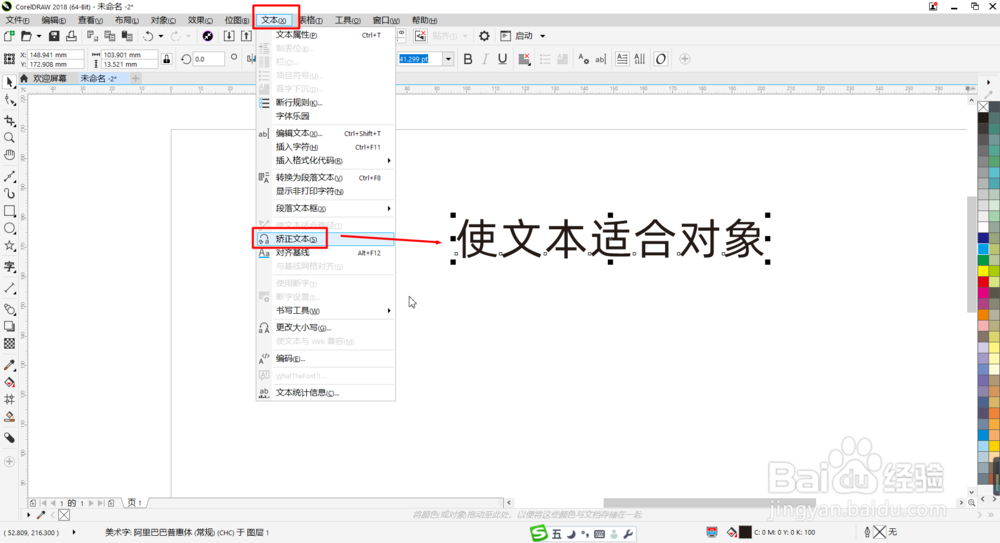Choose 矫正文本 menu item
The image size is (1000, 543).
click(x=325, y=239)
